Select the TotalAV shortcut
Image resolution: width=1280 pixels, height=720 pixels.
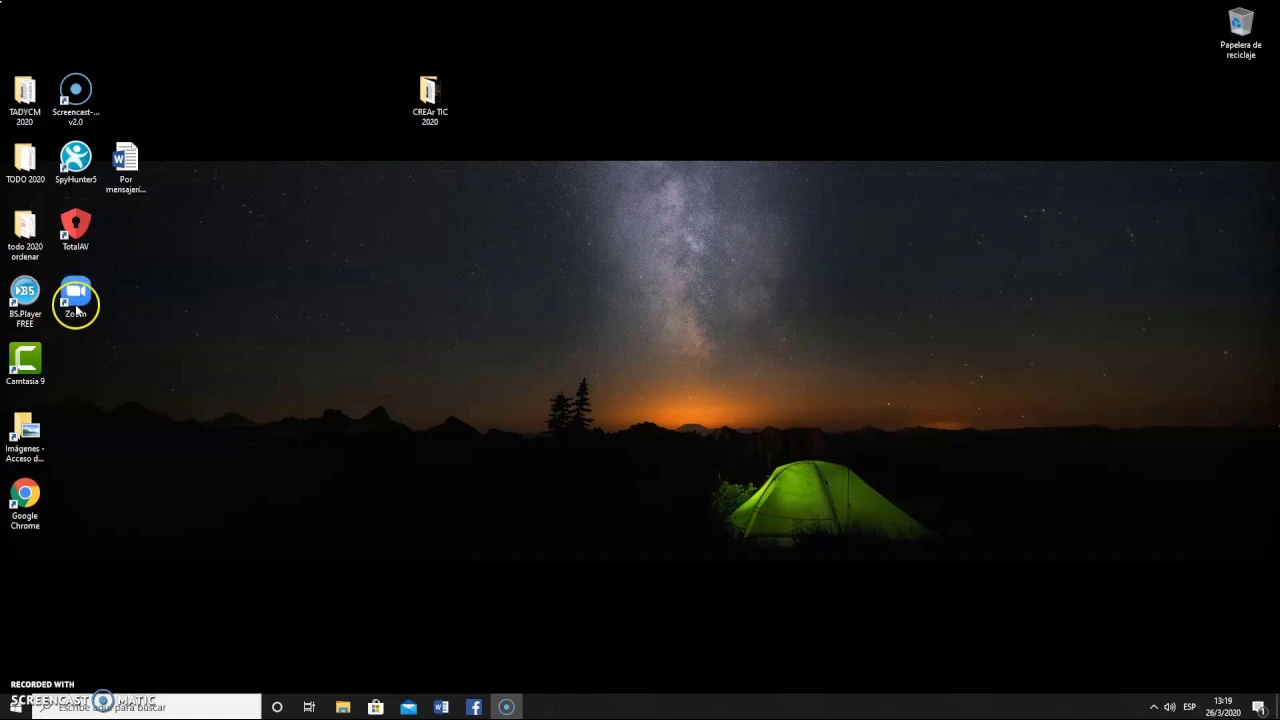pyautogui.click(x=76, y=231)
